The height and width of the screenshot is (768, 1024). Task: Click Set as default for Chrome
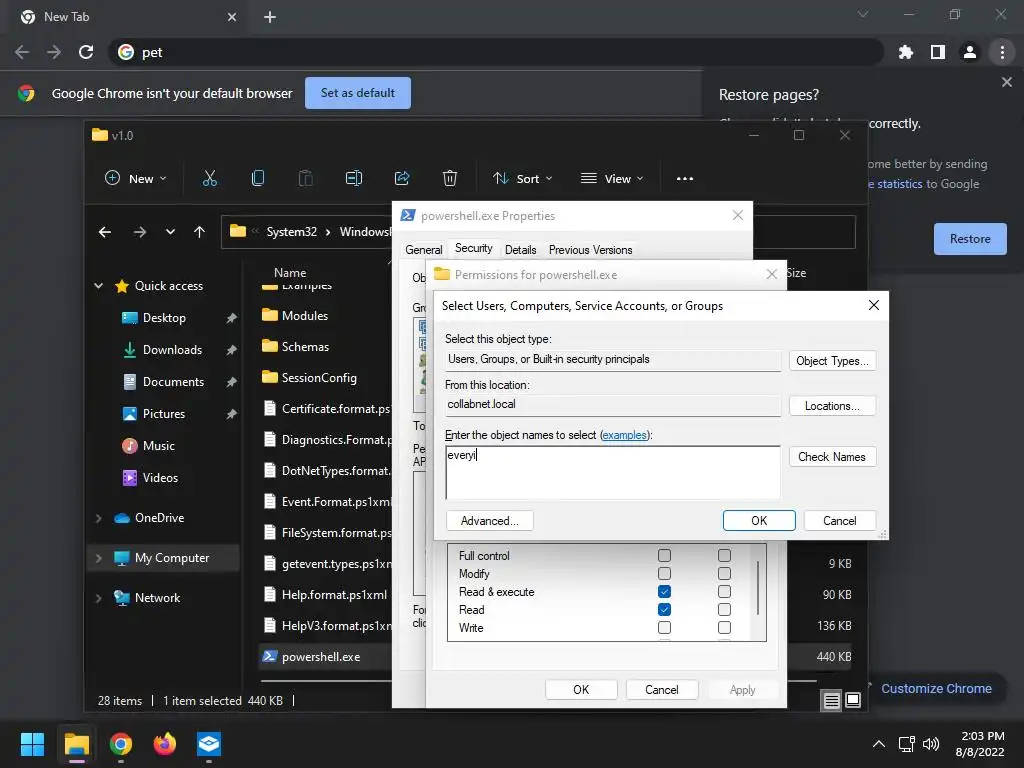click(x=358, y=93)
